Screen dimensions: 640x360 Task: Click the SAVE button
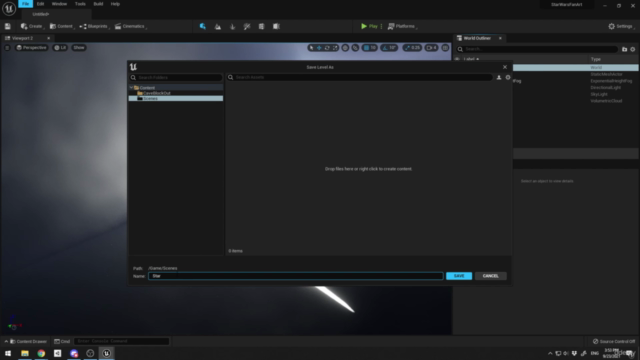(x=459, y=276)
